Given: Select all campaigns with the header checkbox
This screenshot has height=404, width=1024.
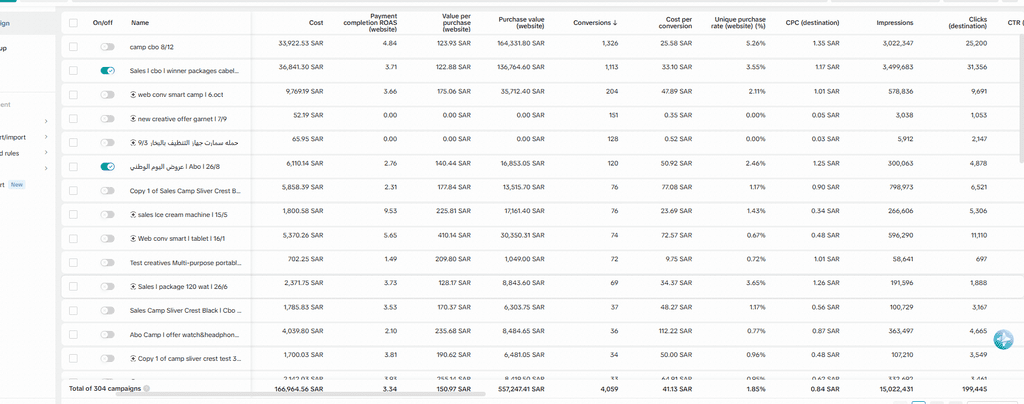Looking at the screenshot, I should (73, 22).
